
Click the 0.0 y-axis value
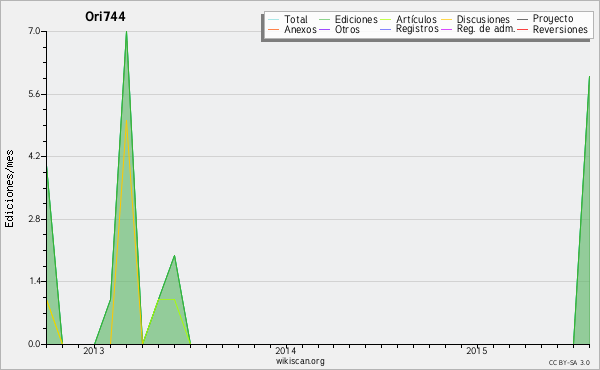(x=34, y=344)
